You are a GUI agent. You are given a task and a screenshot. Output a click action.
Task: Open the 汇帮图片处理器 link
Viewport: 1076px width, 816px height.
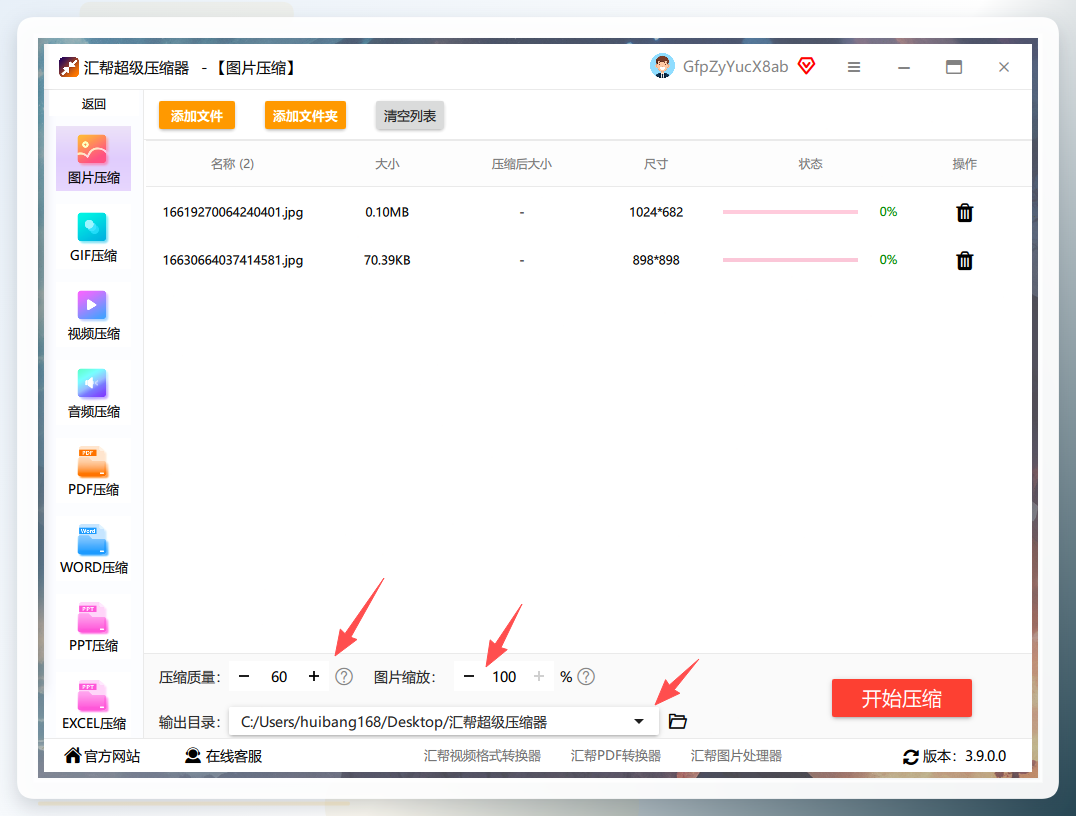(736, 756)
